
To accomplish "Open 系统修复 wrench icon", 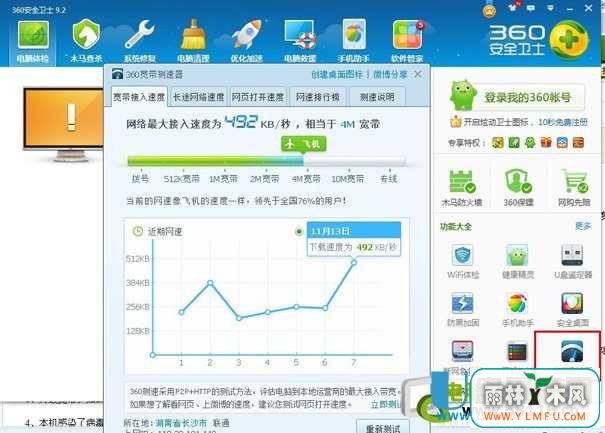I will pyautogui.click(x=140, y=41).
